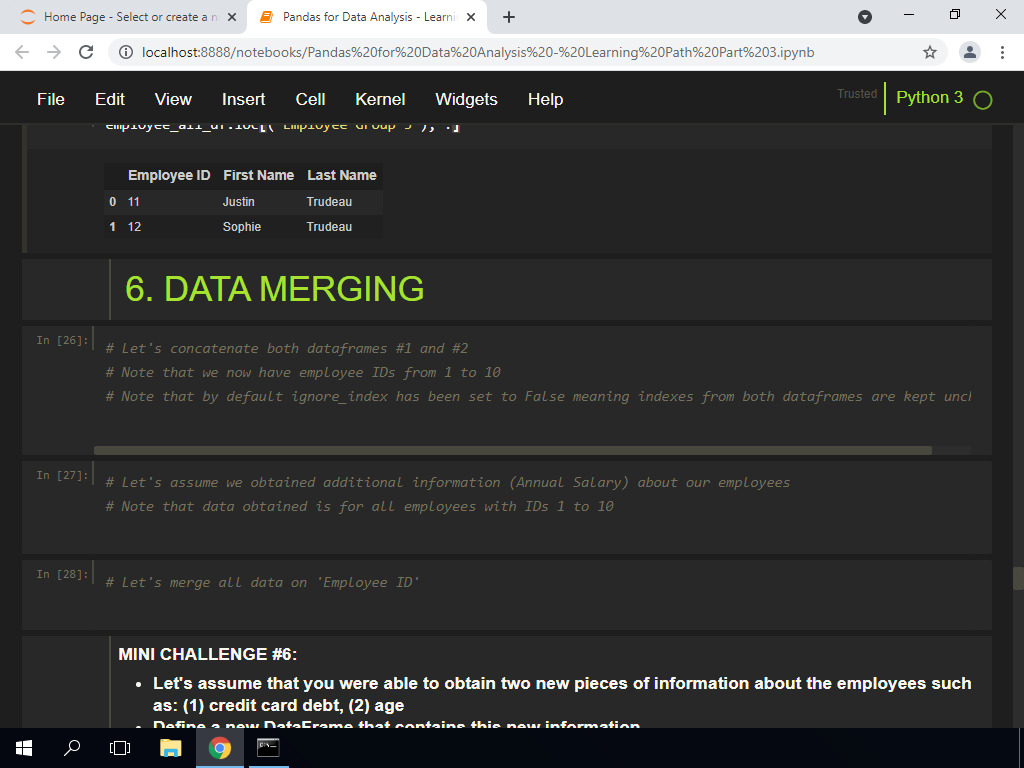This screenshot has width=1024, height=768.
Task: Open the Kernel menu
Action: [380, 99]
